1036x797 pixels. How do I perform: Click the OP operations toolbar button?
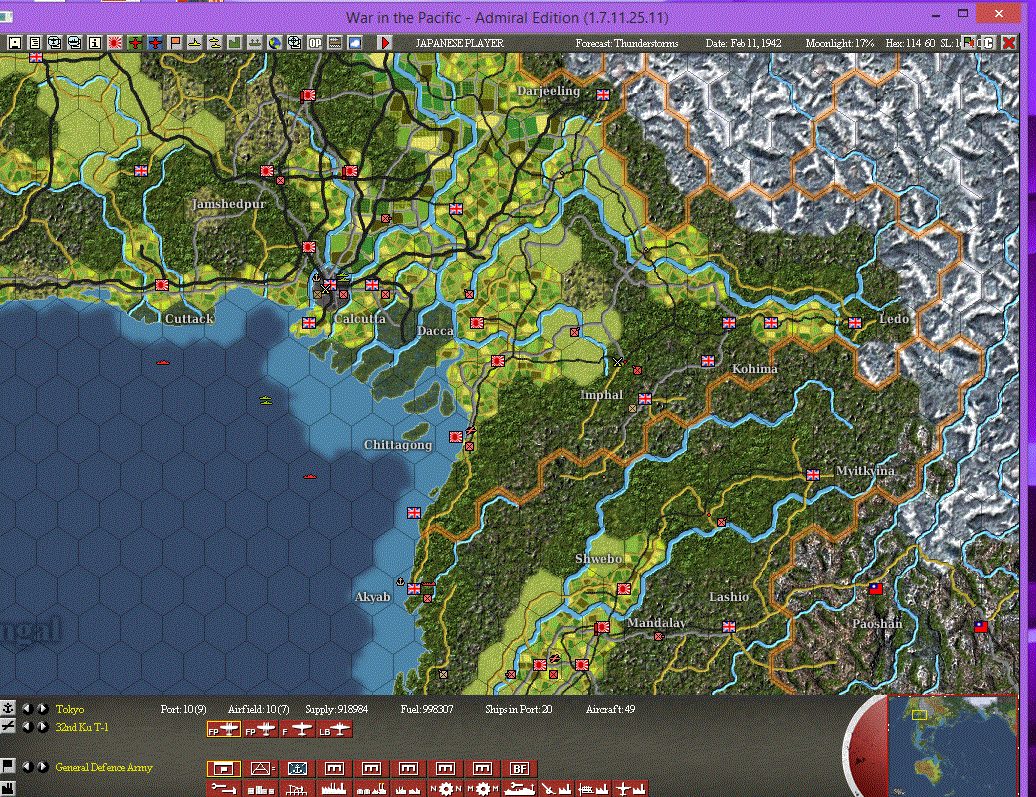pyautogui.click(x=315, y=43)
